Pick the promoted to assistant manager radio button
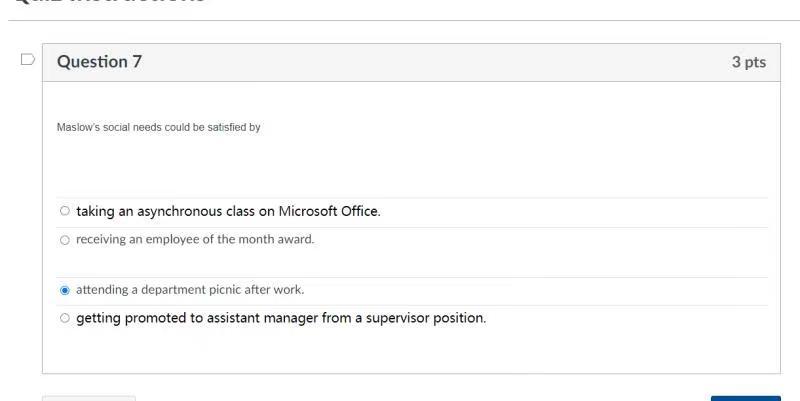This screenshot has height=401, width=800. (65, 318)
